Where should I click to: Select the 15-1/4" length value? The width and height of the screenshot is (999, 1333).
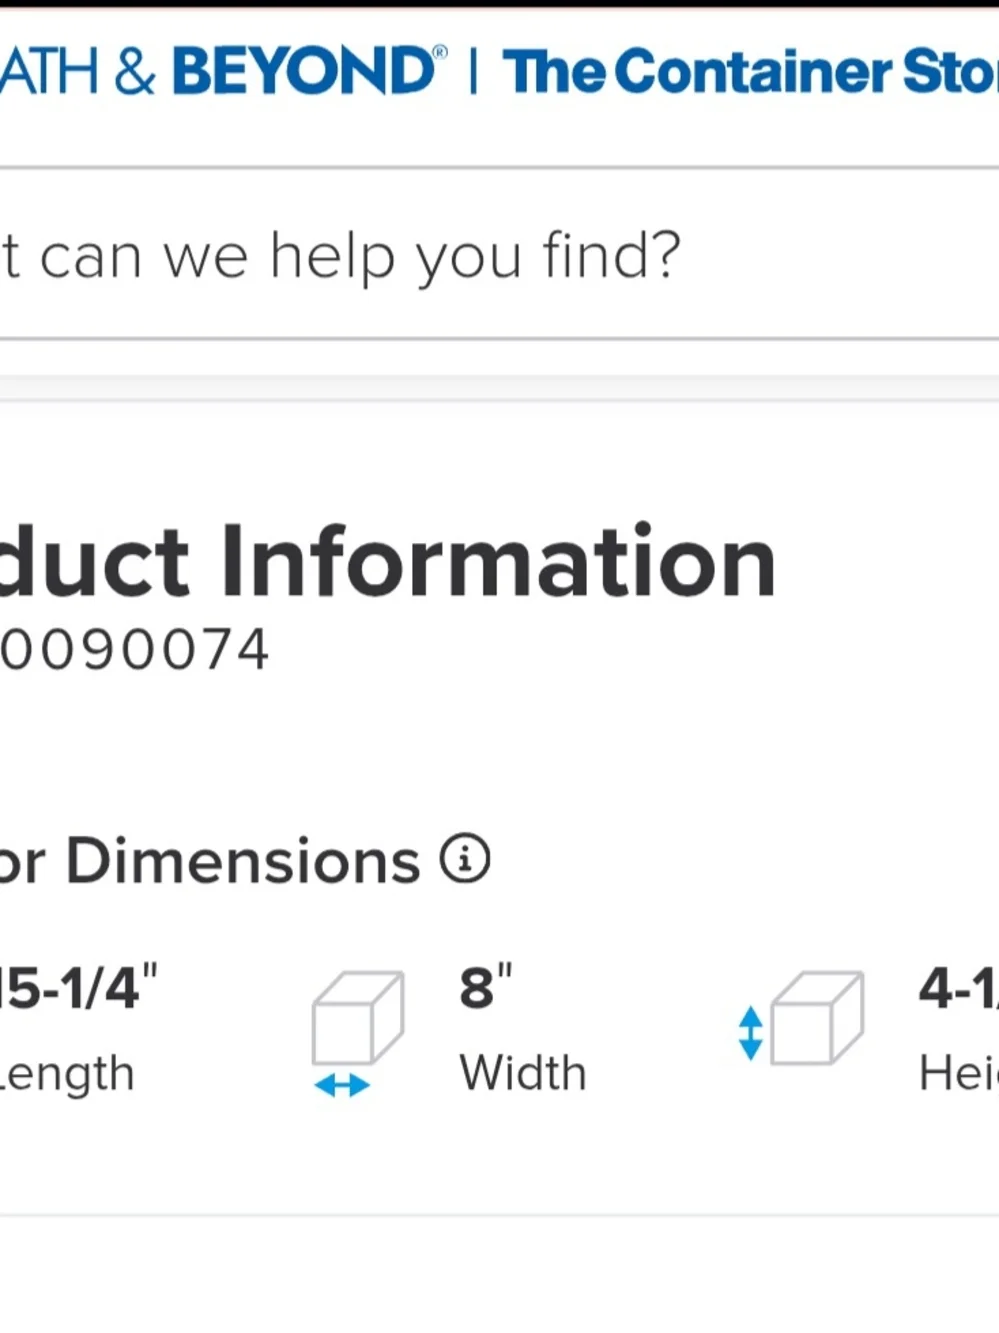(x=78, y=988)
